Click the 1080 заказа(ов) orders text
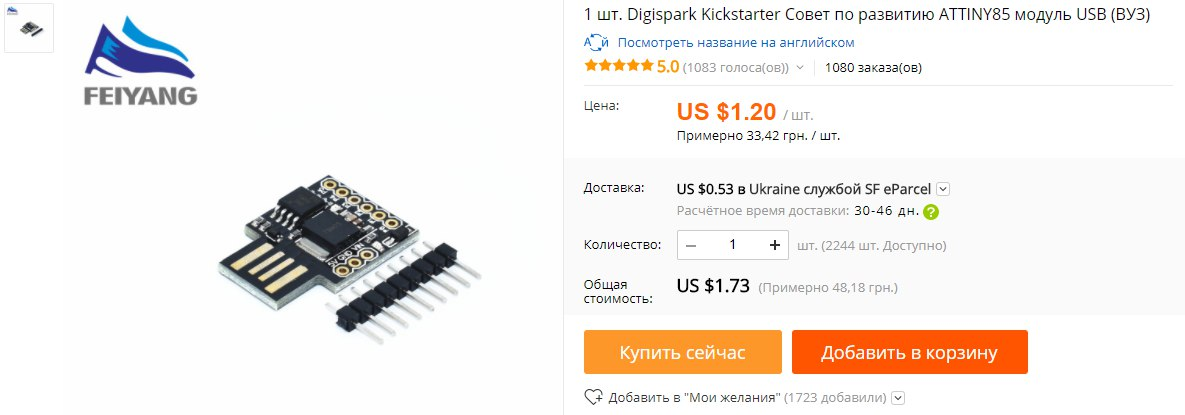 [873, 67]
